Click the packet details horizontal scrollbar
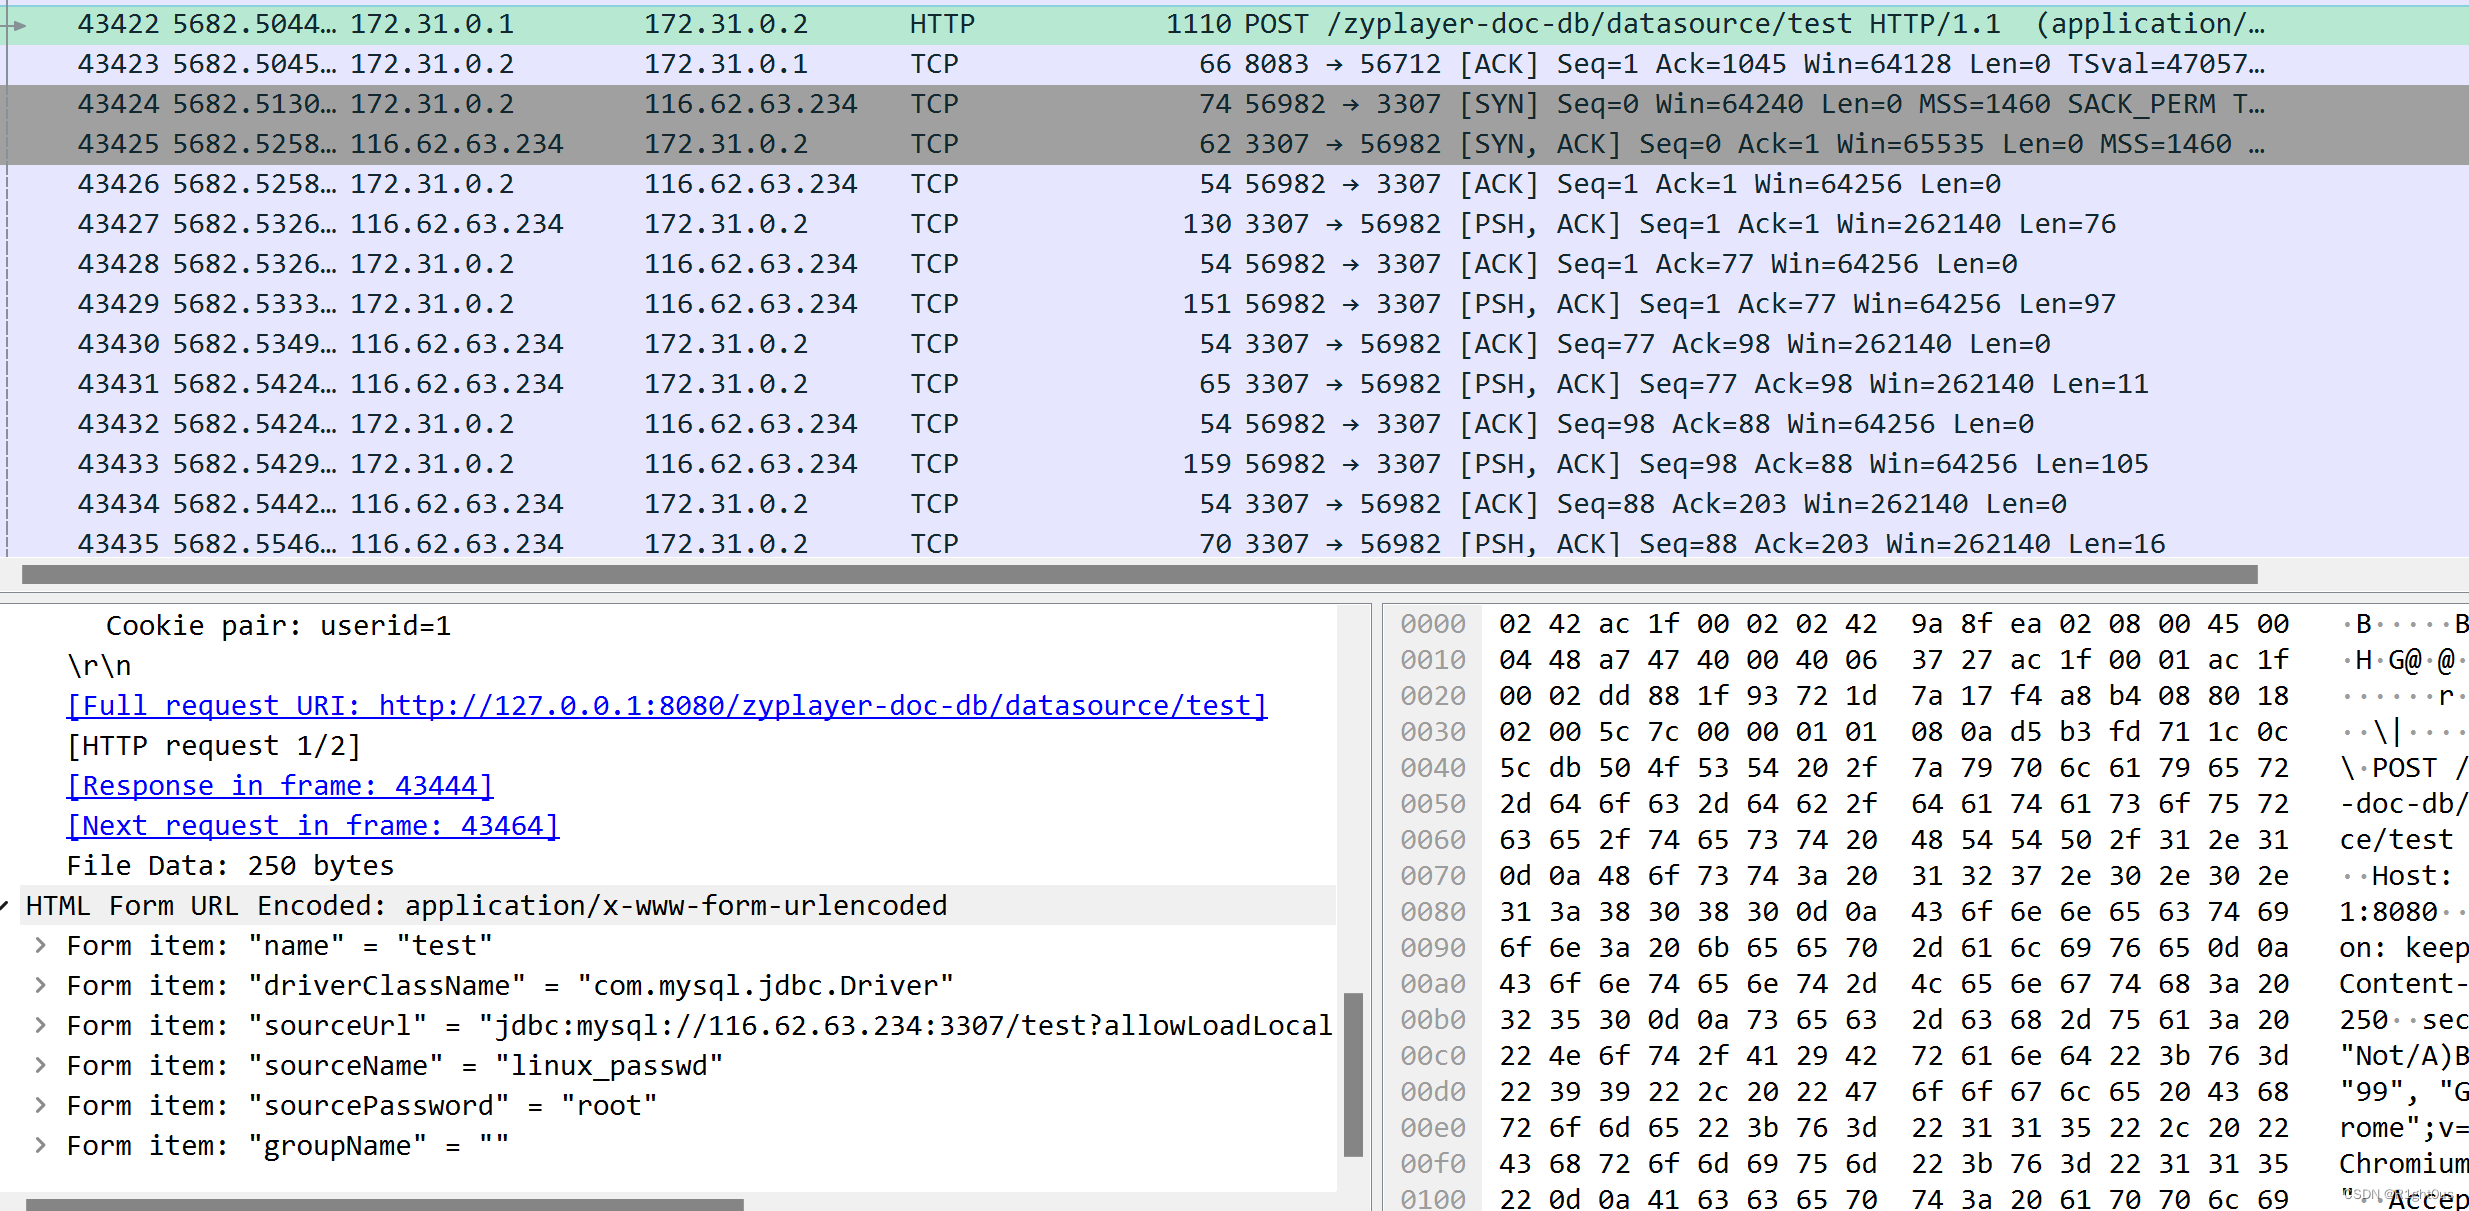 (x=385, y=1204)
